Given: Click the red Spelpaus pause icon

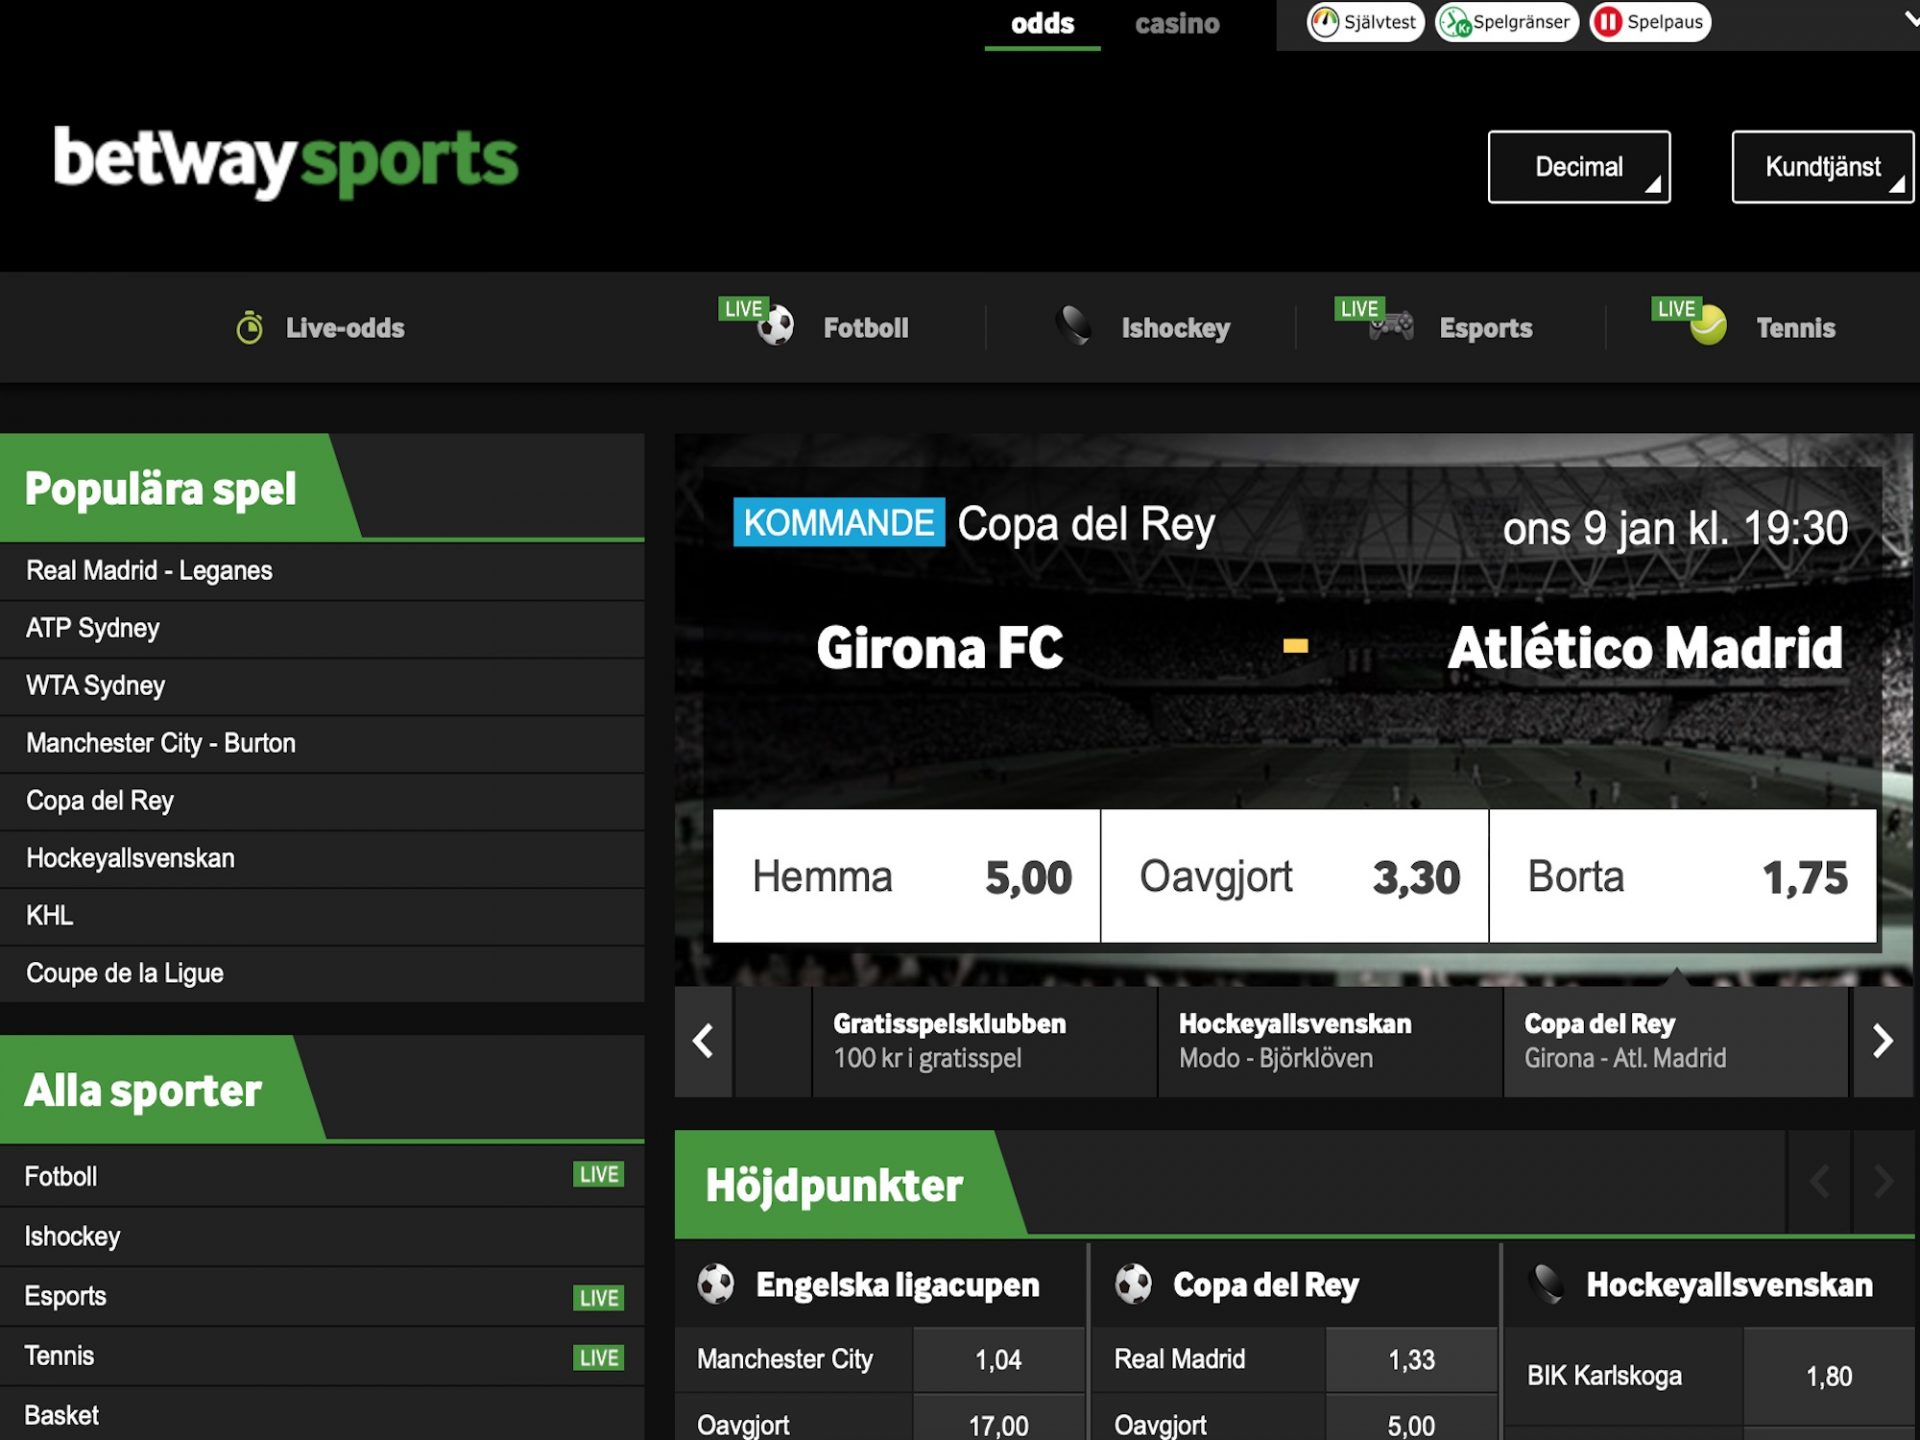Looking at the screenshot, I should (x=1608, y=22).
